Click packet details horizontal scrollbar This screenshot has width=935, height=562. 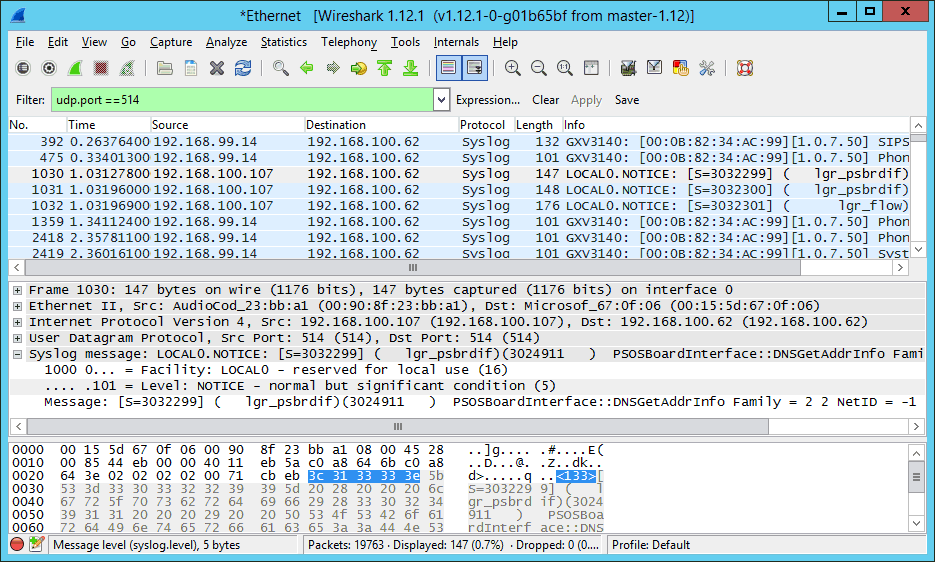click(x=398, y=427)
